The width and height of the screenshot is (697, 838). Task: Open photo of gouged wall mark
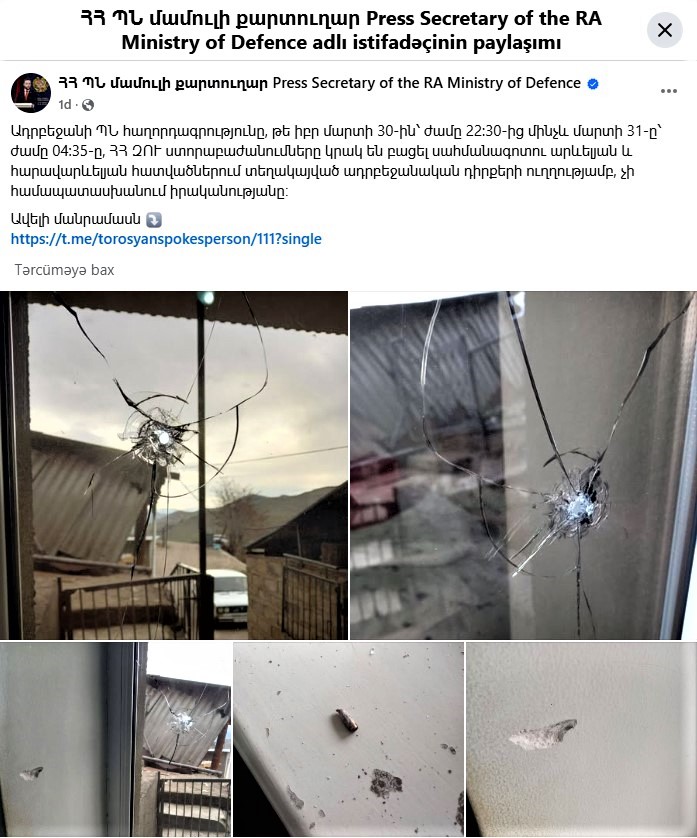click(x=582, y=740)
